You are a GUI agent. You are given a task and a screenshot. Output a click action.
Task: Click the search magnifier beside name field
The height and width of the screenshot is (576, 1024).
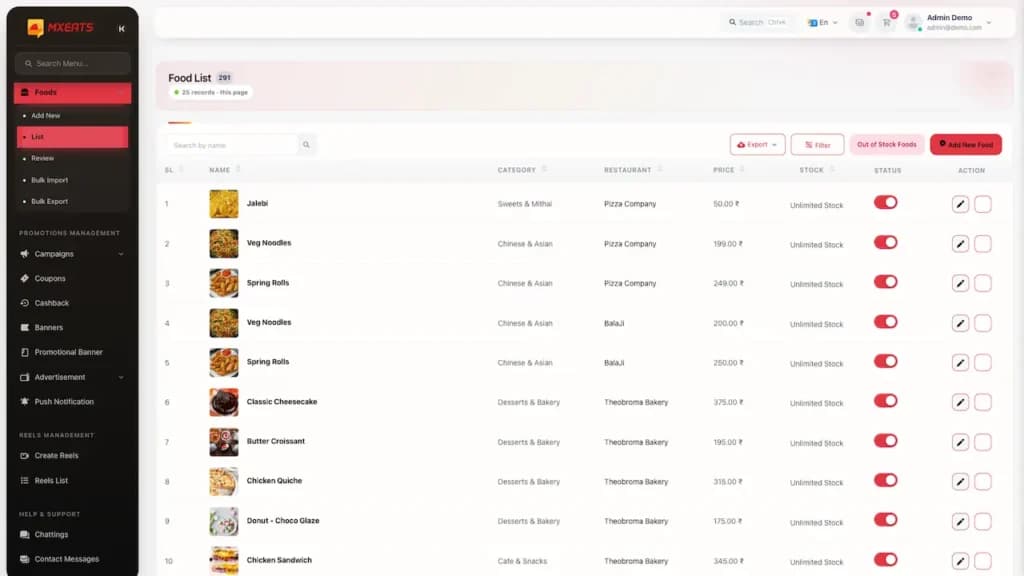point(306,145)
